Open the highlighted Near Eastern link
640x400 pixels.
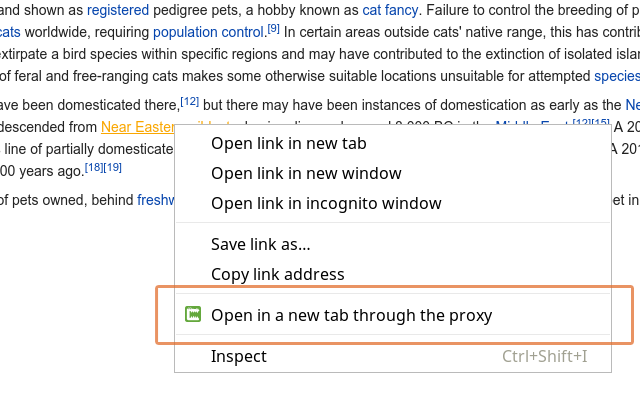(x=138, y=127)
